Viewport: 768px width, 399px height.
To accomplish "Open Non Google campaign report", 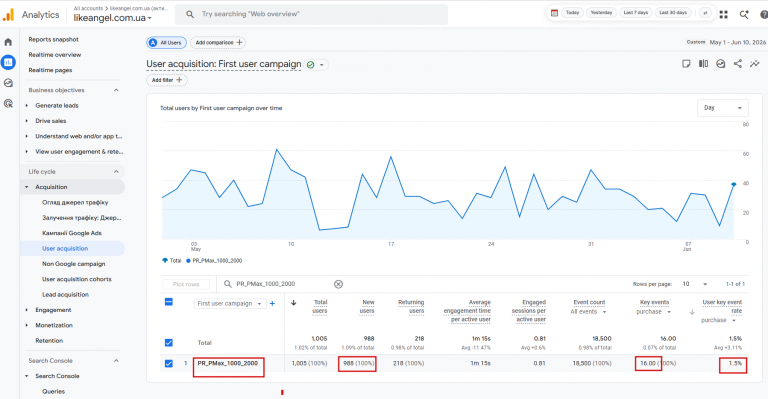I will pos(73,264).
